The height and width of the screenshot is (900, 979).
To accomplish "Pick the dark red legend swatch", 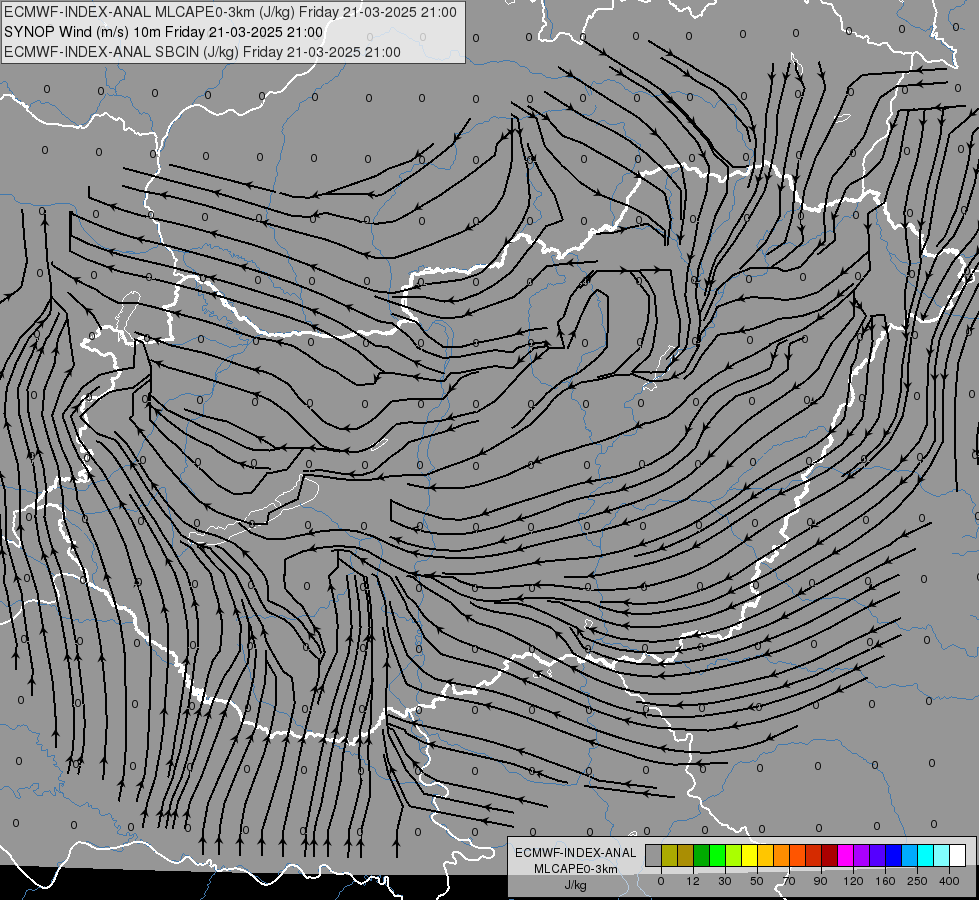I will point(829,855).
